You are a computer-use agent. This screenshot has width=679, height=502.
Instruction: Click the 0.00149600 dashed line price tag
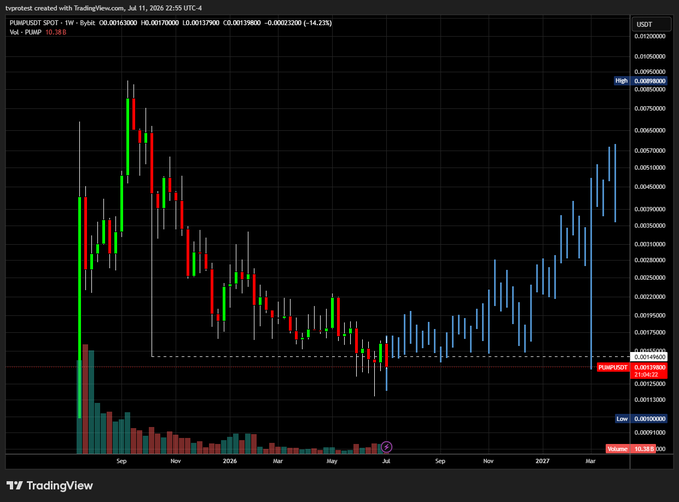coord(649,357)
